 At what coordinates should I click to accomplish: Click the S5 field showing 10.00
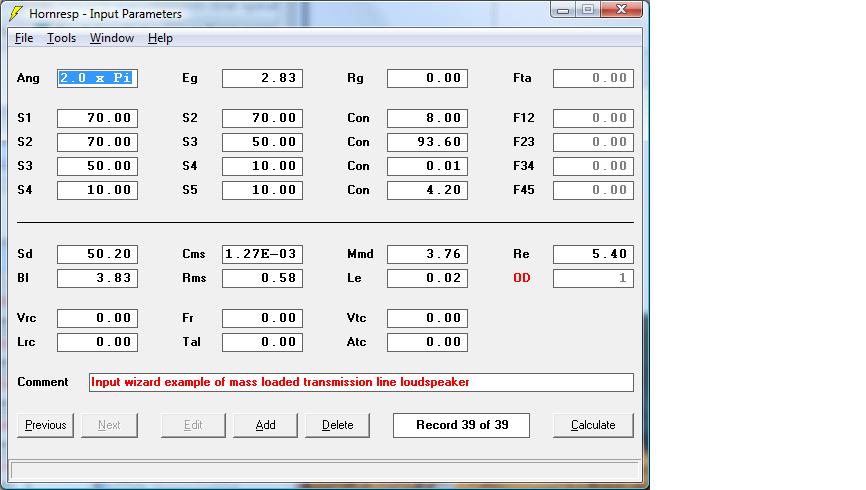(262, 190)
